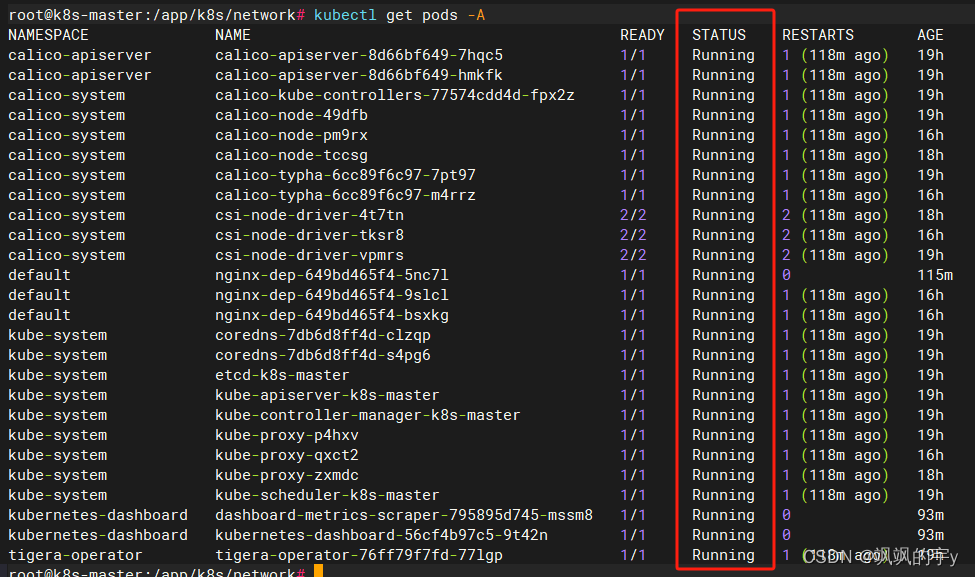
Task: Click the kubectl get pods command text
Action: (x=399, y=15)
